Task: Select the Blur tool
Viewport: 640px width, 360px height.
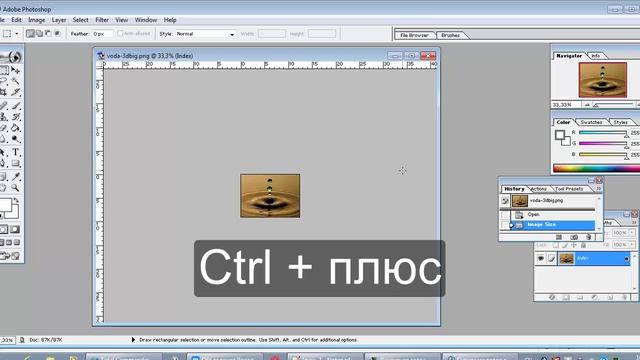Action: click(3, 139)
